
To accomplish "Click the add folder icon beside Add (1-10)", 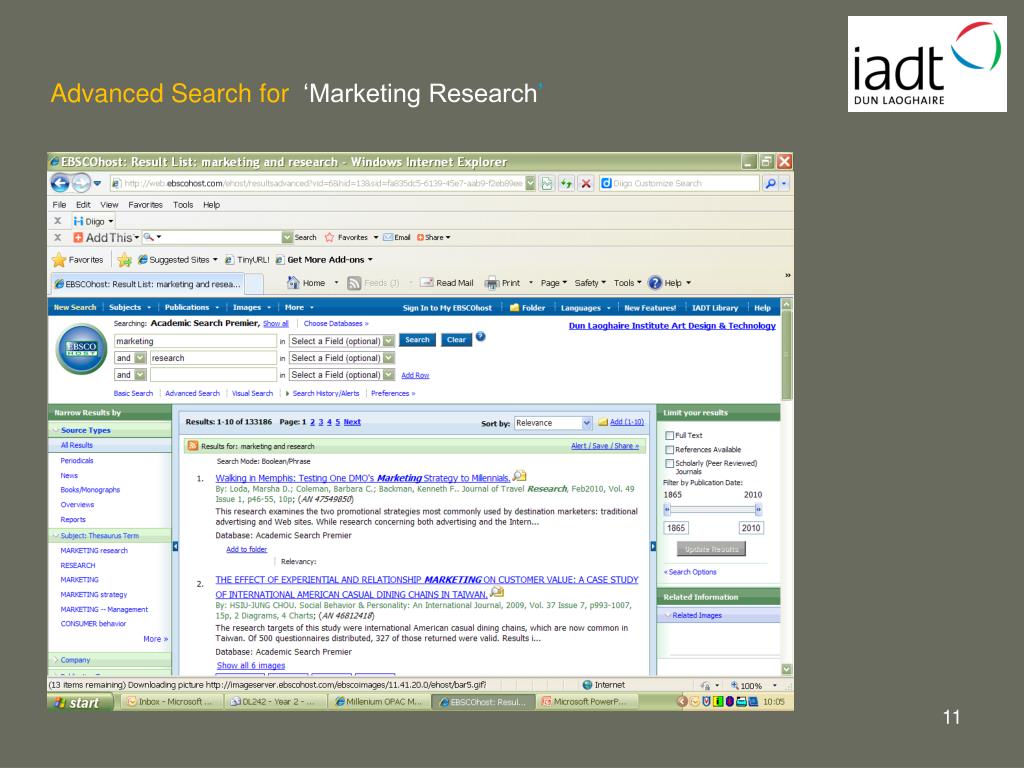I will [x=603, y=423].
